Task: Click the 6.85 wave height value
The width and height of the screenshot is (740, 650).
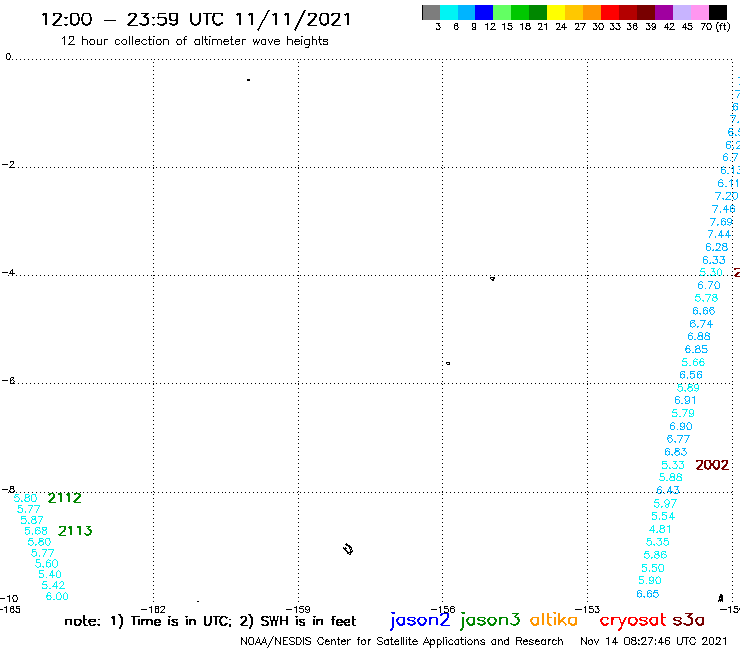Action: pos(696,349)
